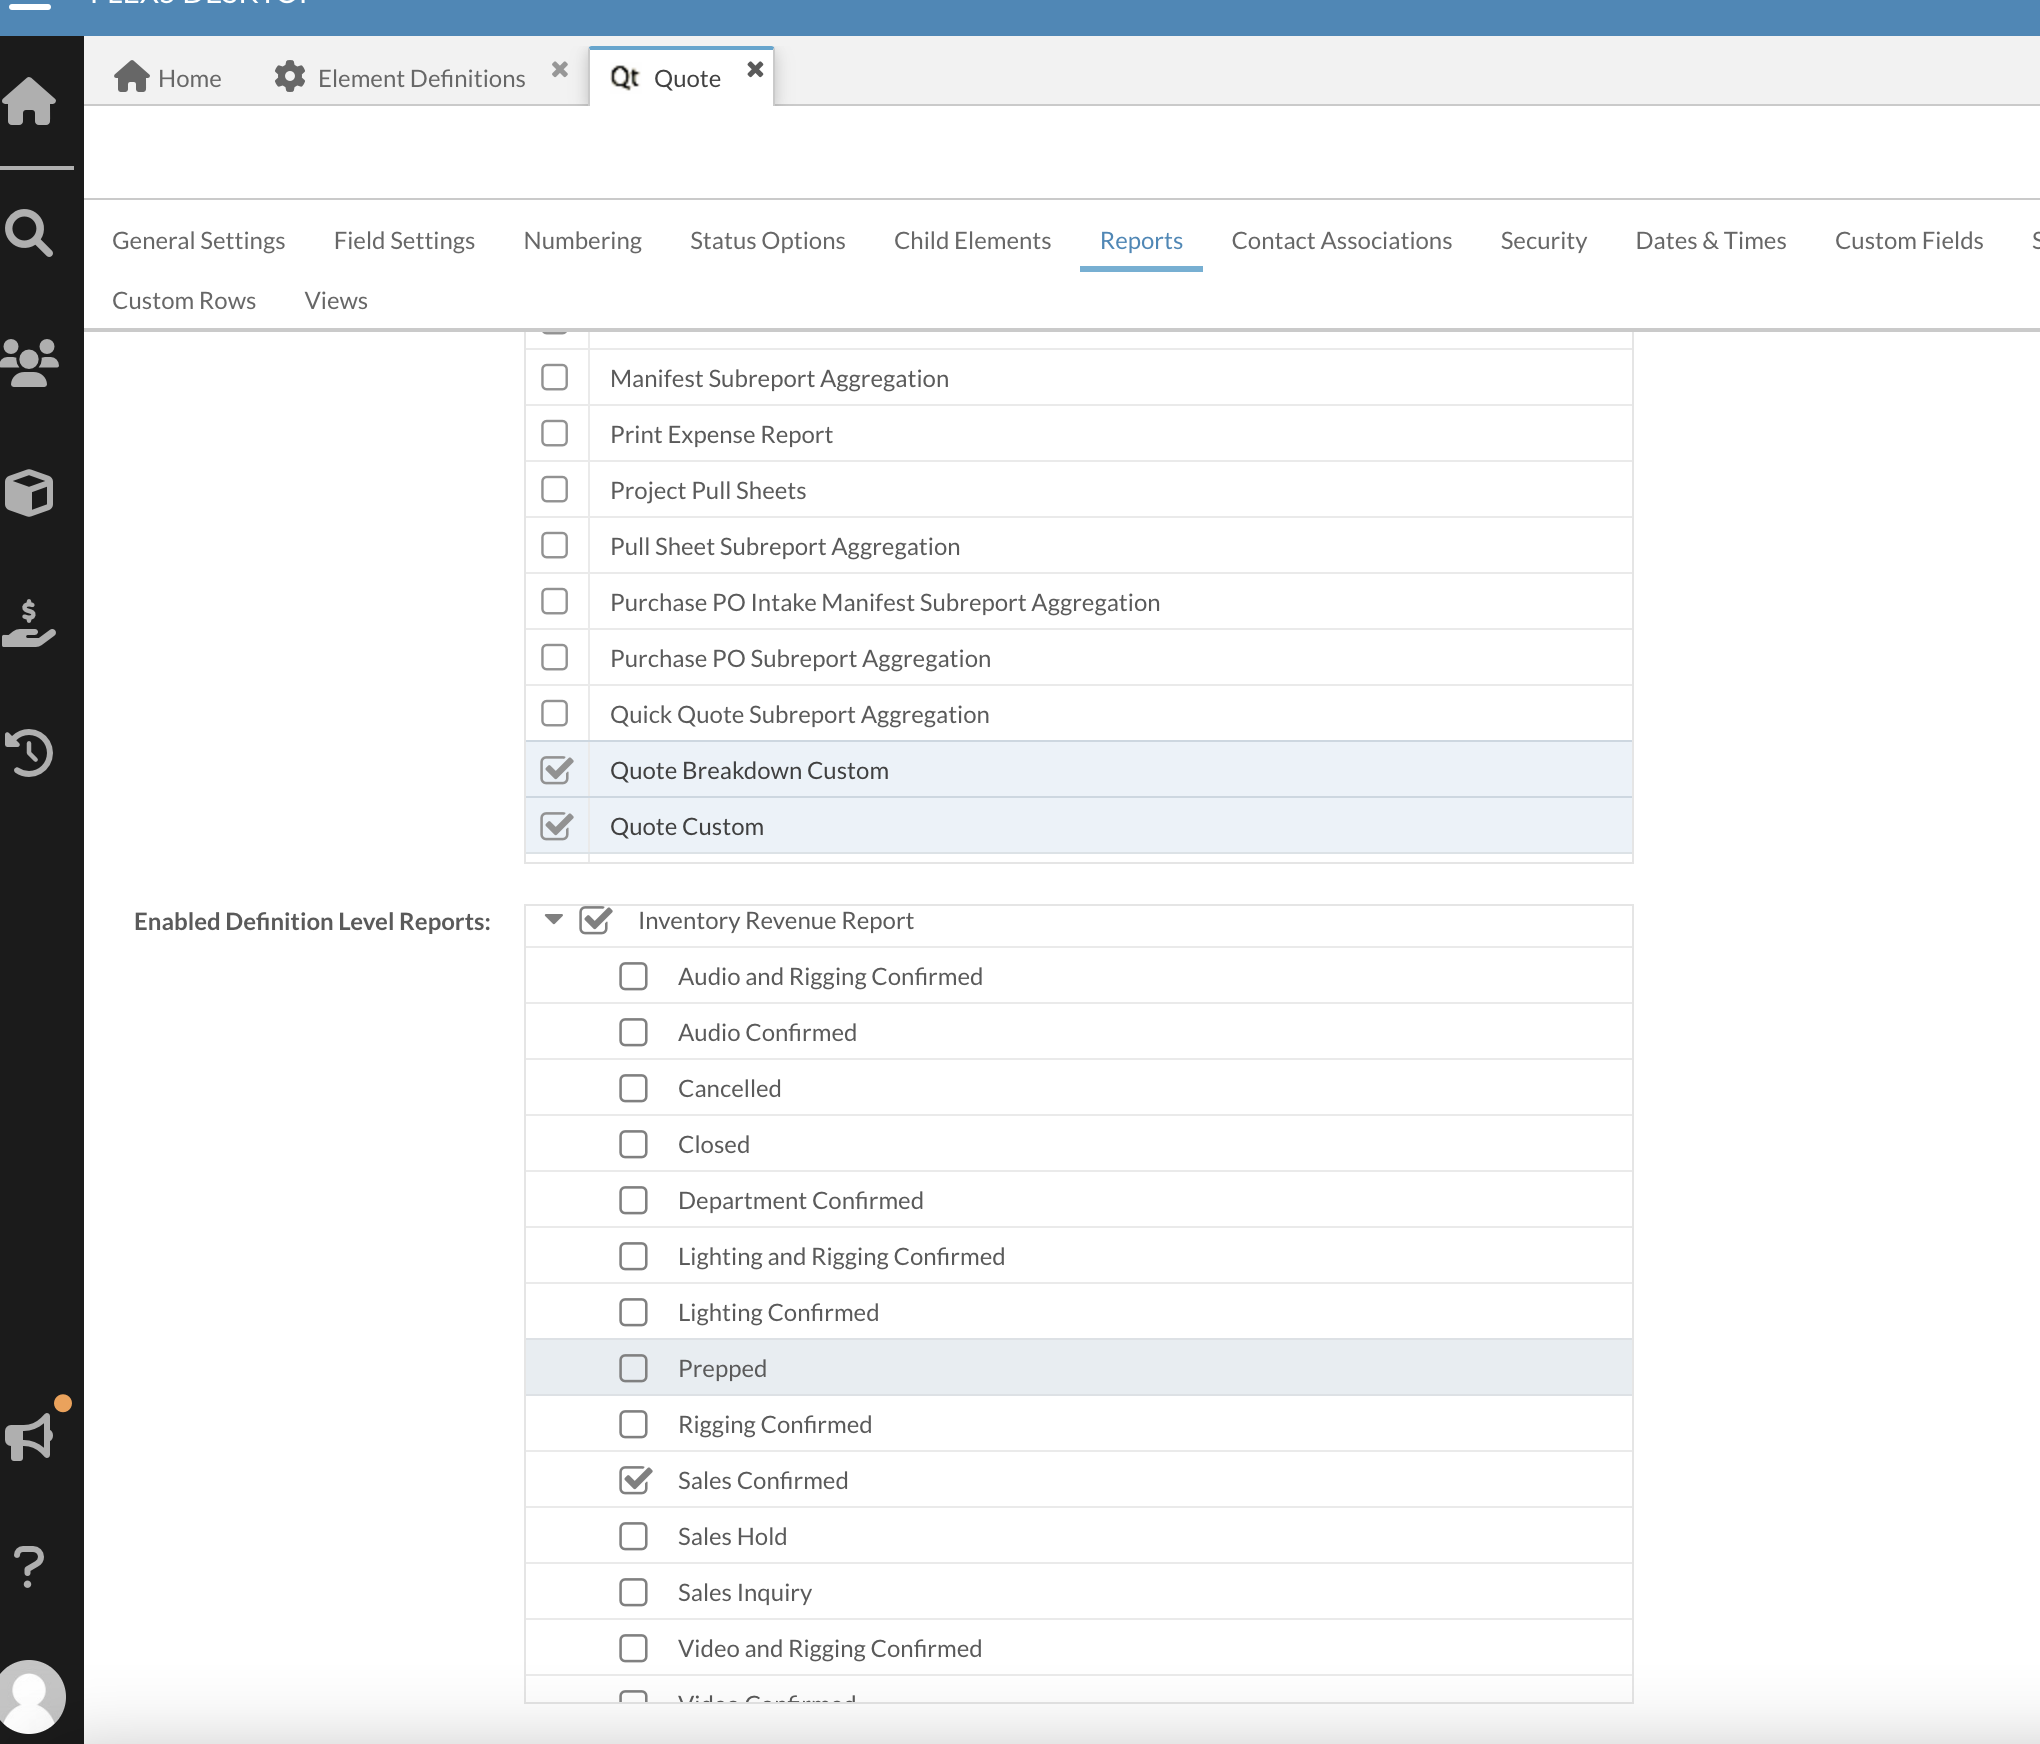This screenshot has height=1744, width=2040.
Task: Enable the Prepped status checkbox
Action: click(633, 1368)
